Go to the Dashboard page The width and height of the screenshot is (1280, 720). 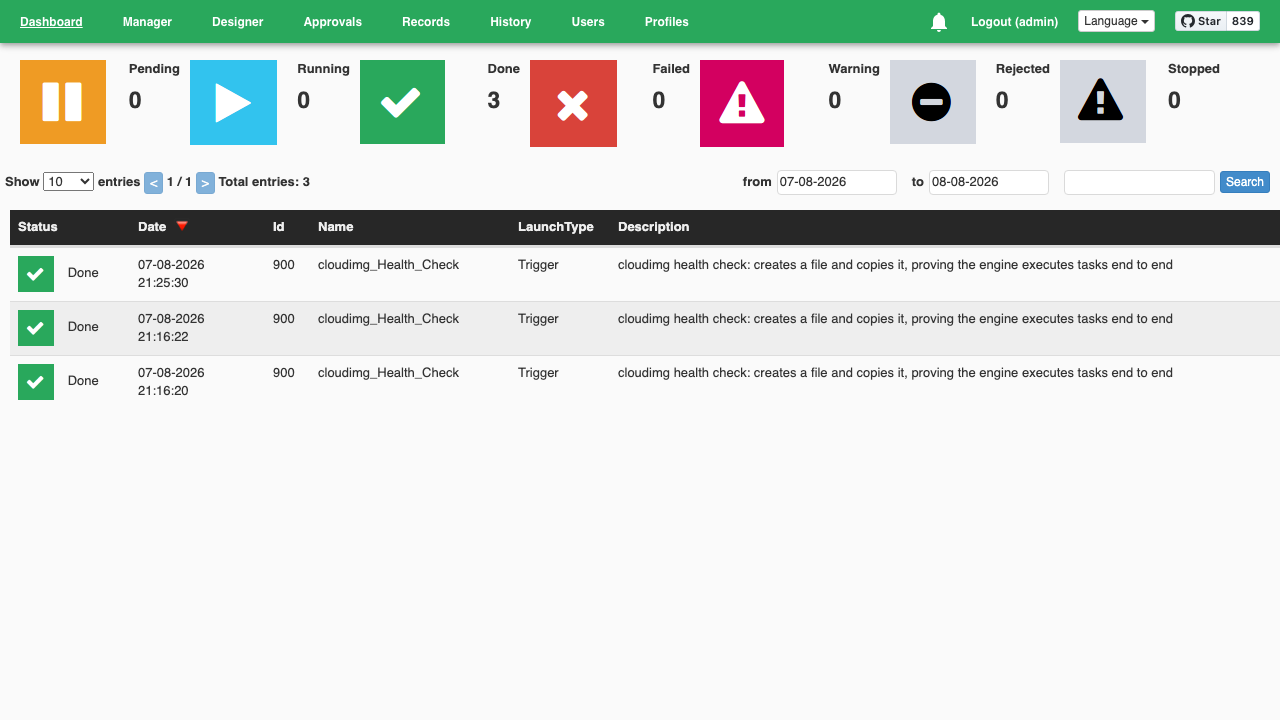[51, 22]
